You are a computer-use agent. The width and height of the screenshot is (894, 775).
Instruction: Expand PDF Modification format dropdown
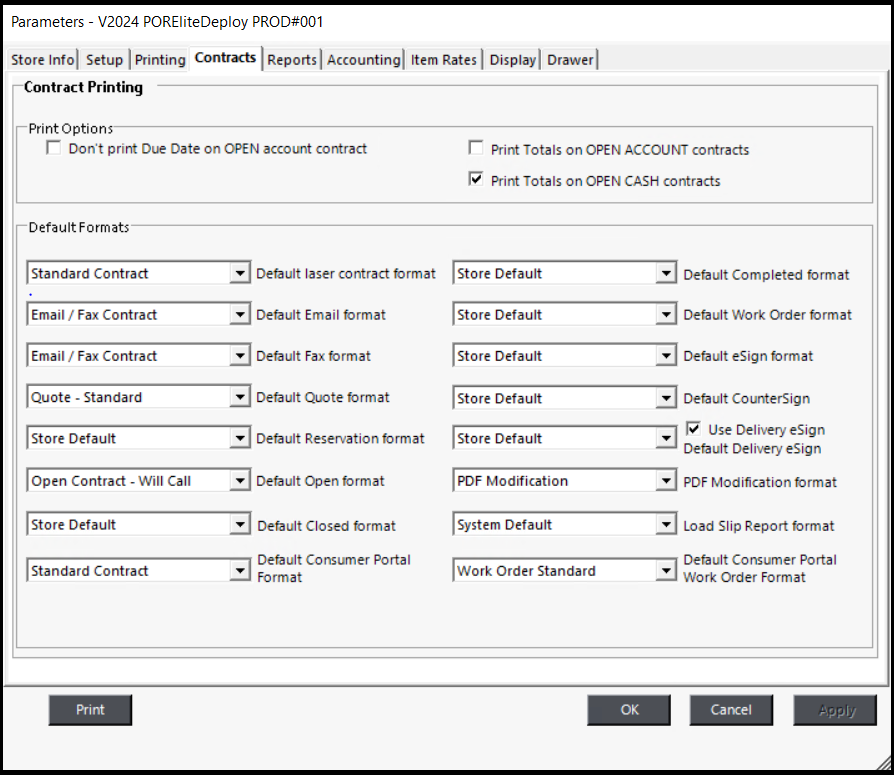pos(666,481)
